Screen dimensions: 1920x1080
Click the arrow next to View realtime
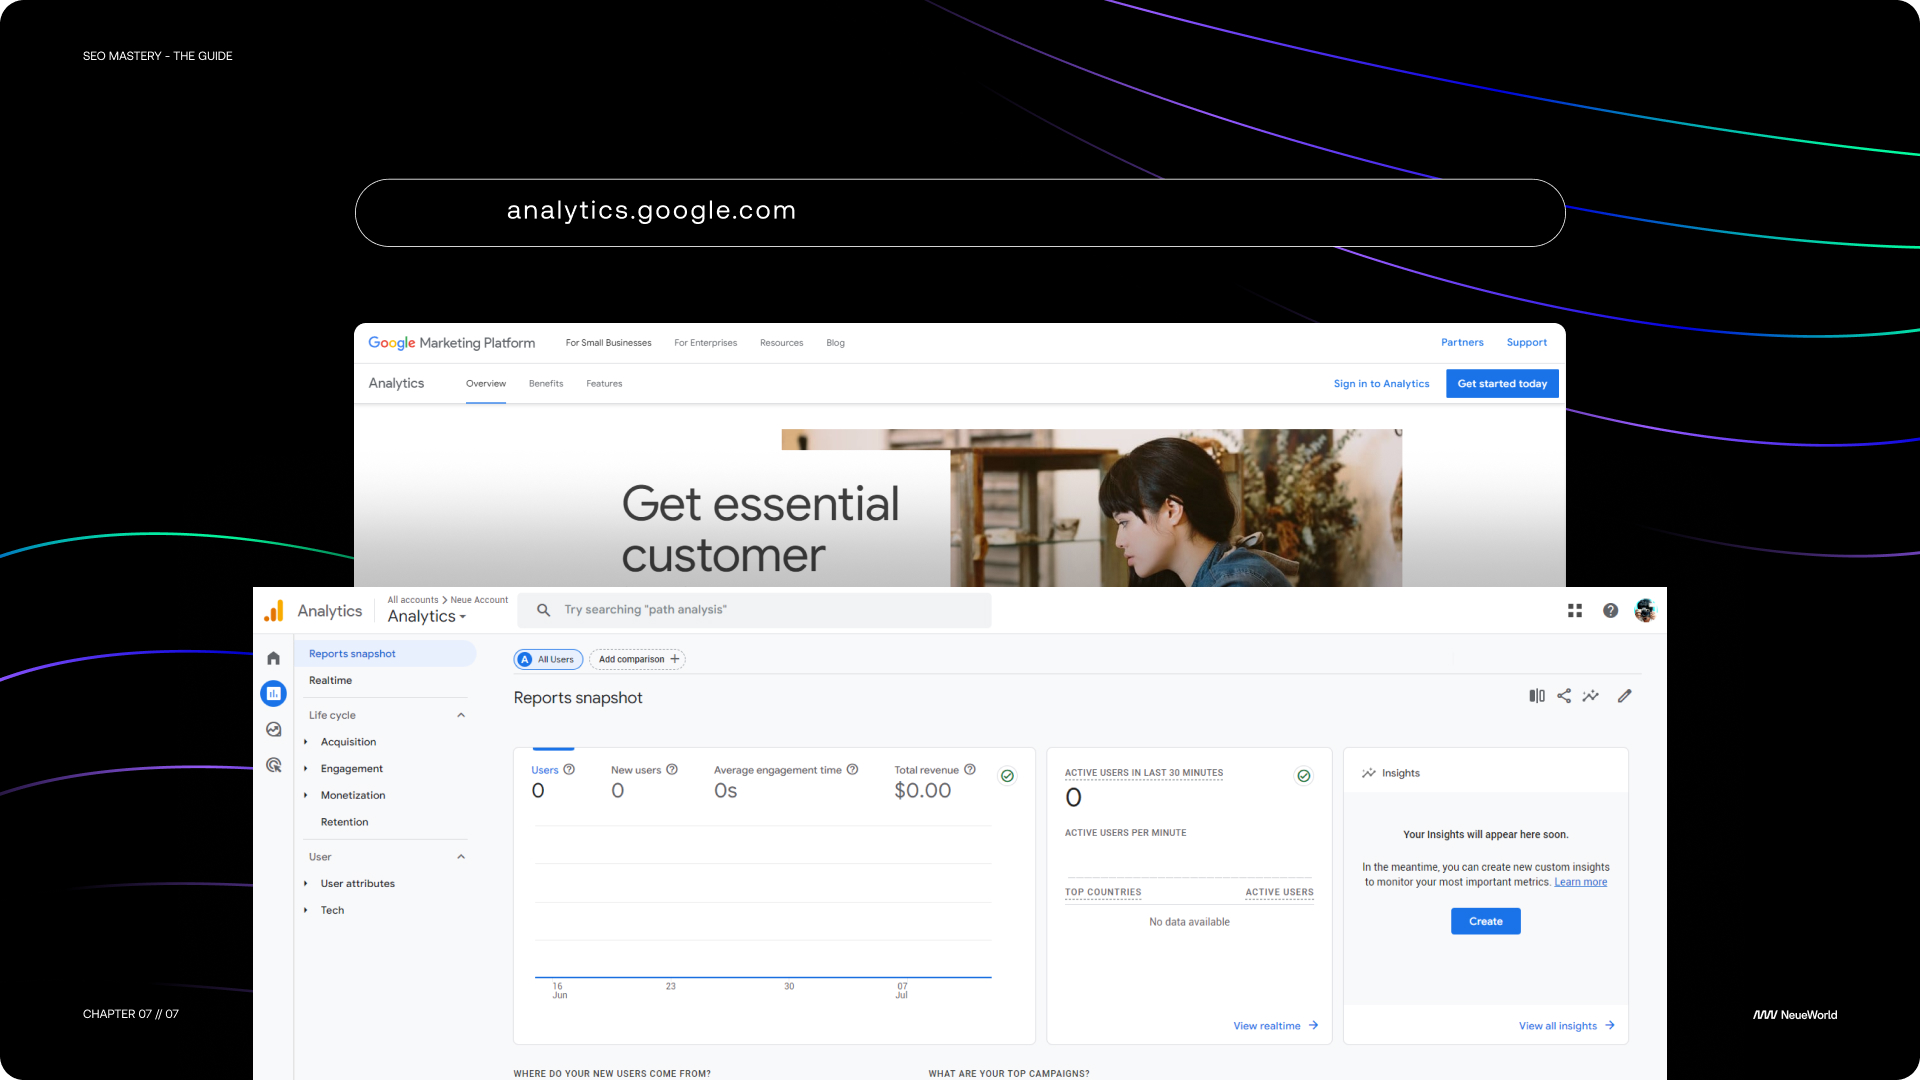pos(1314,1026)
